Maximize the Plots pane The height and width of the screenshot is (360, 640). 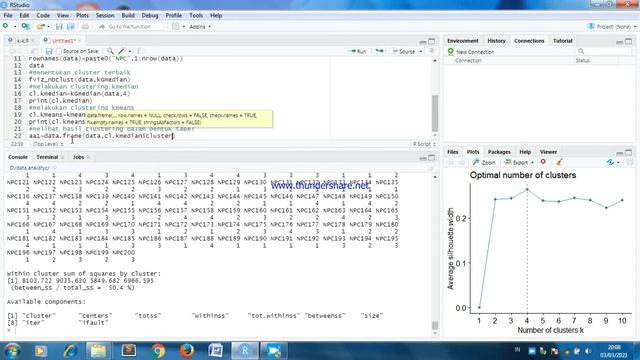pos(629,152)
